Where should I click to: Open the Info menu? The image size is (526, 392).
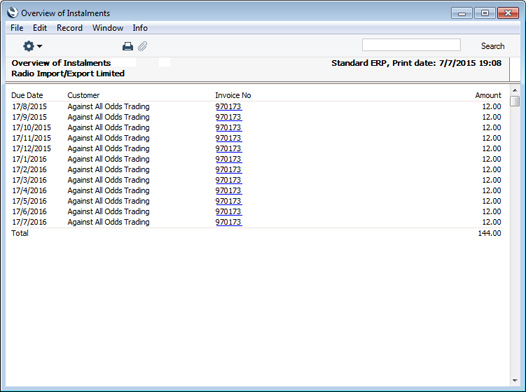pyautogui.click(x=140, y=28)
